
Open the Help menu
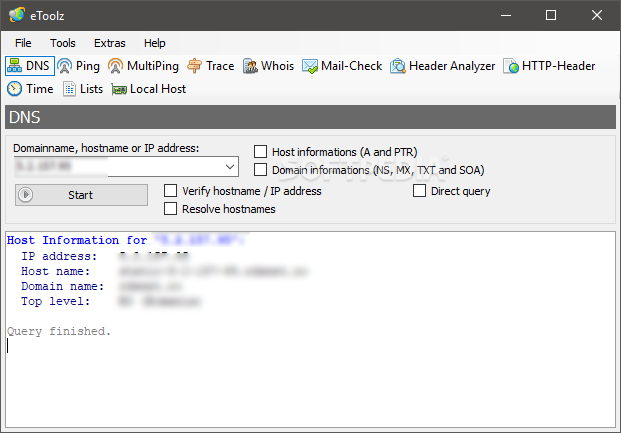tap(154, 43)
